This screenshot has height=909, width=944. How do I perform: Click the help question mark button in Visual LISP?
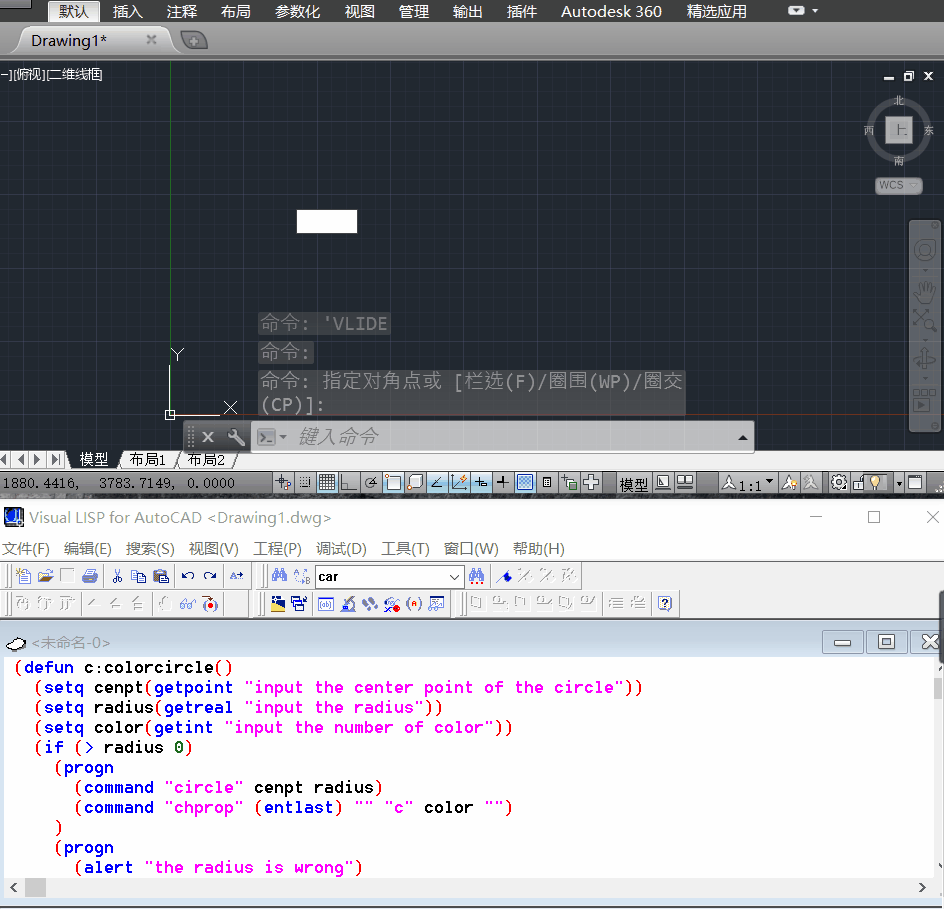(664, 603)
